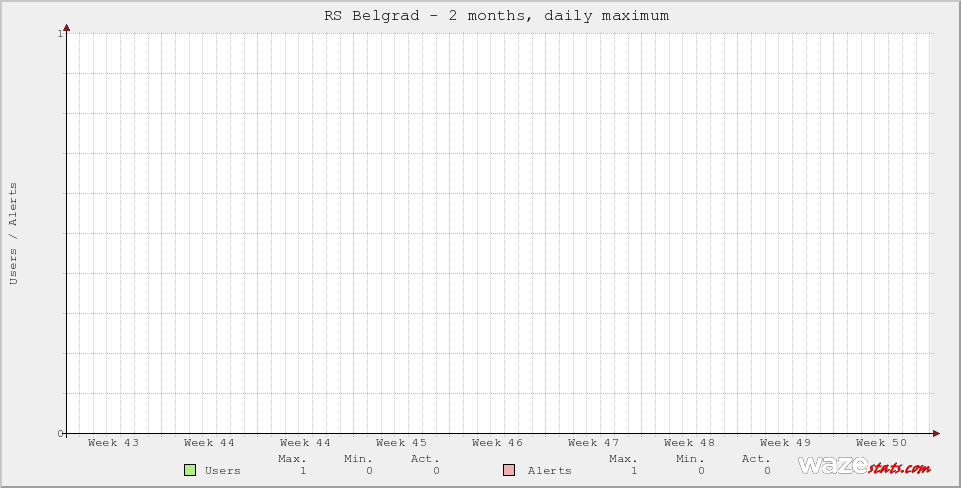
Task: Click the Alerts legend text label
Action: click(550, 471)
